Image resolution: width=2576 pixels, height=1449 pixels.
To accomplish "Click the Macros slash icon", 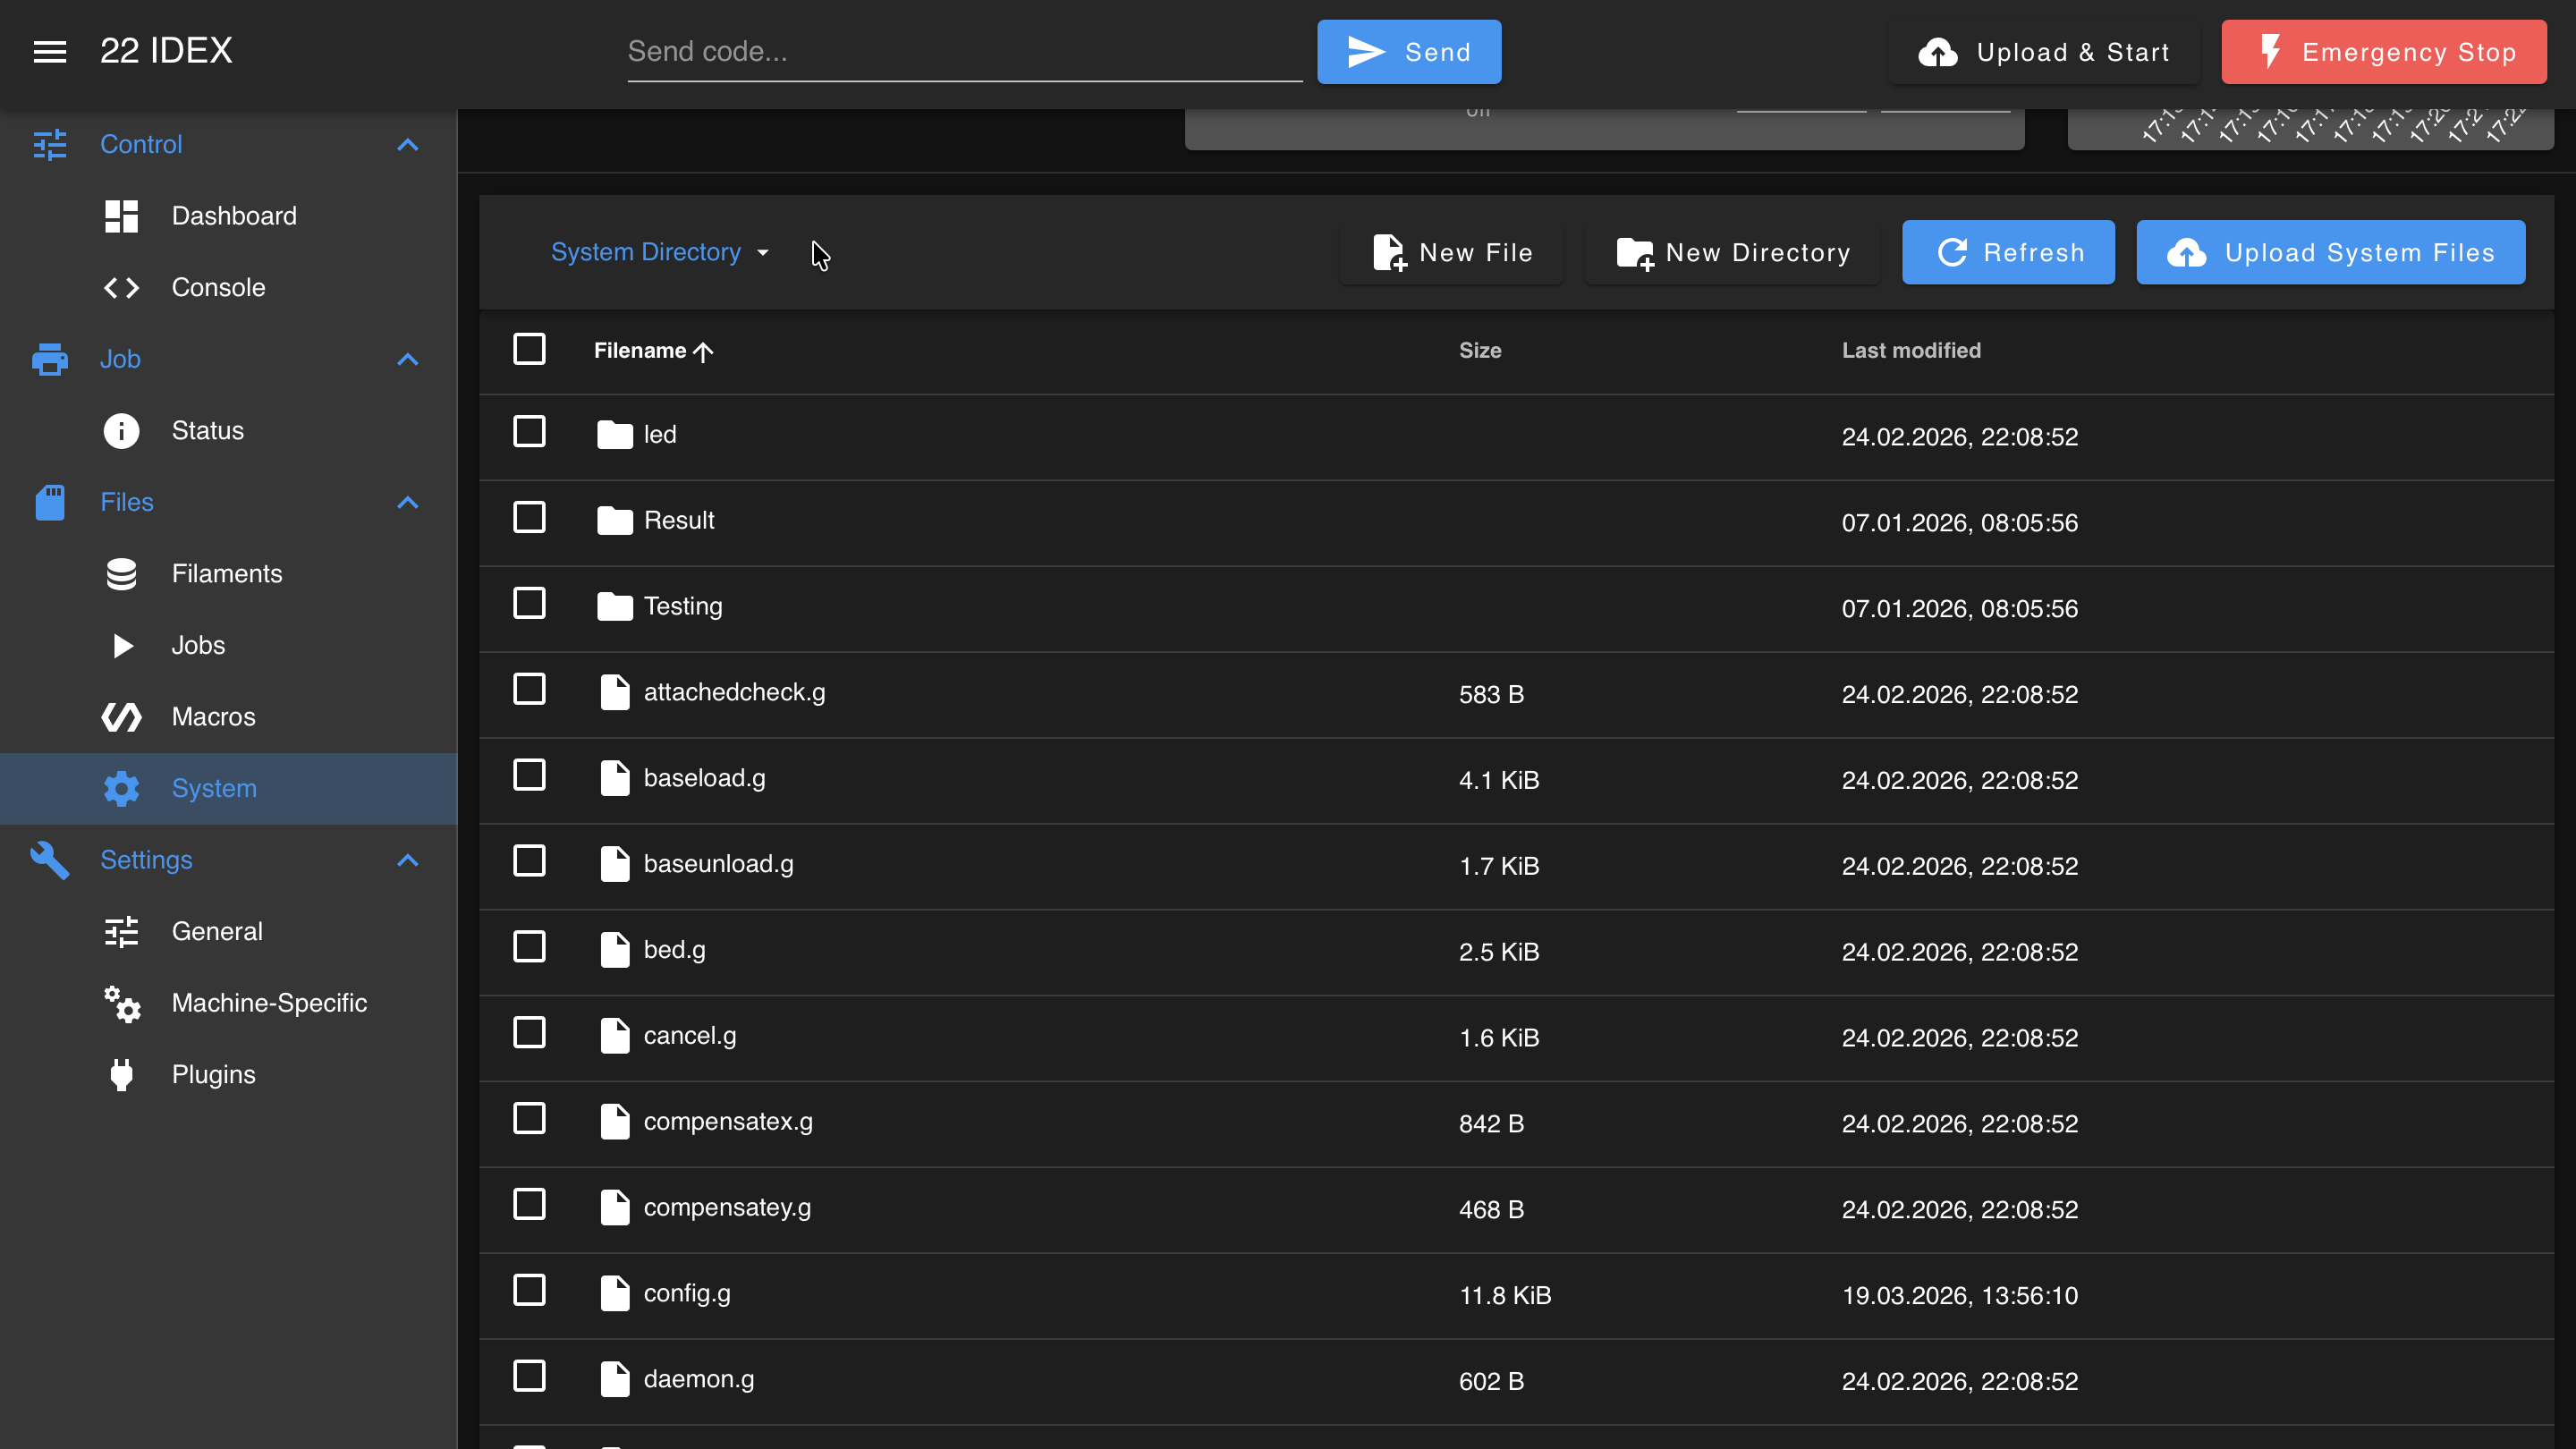I will tap(122, 717).
